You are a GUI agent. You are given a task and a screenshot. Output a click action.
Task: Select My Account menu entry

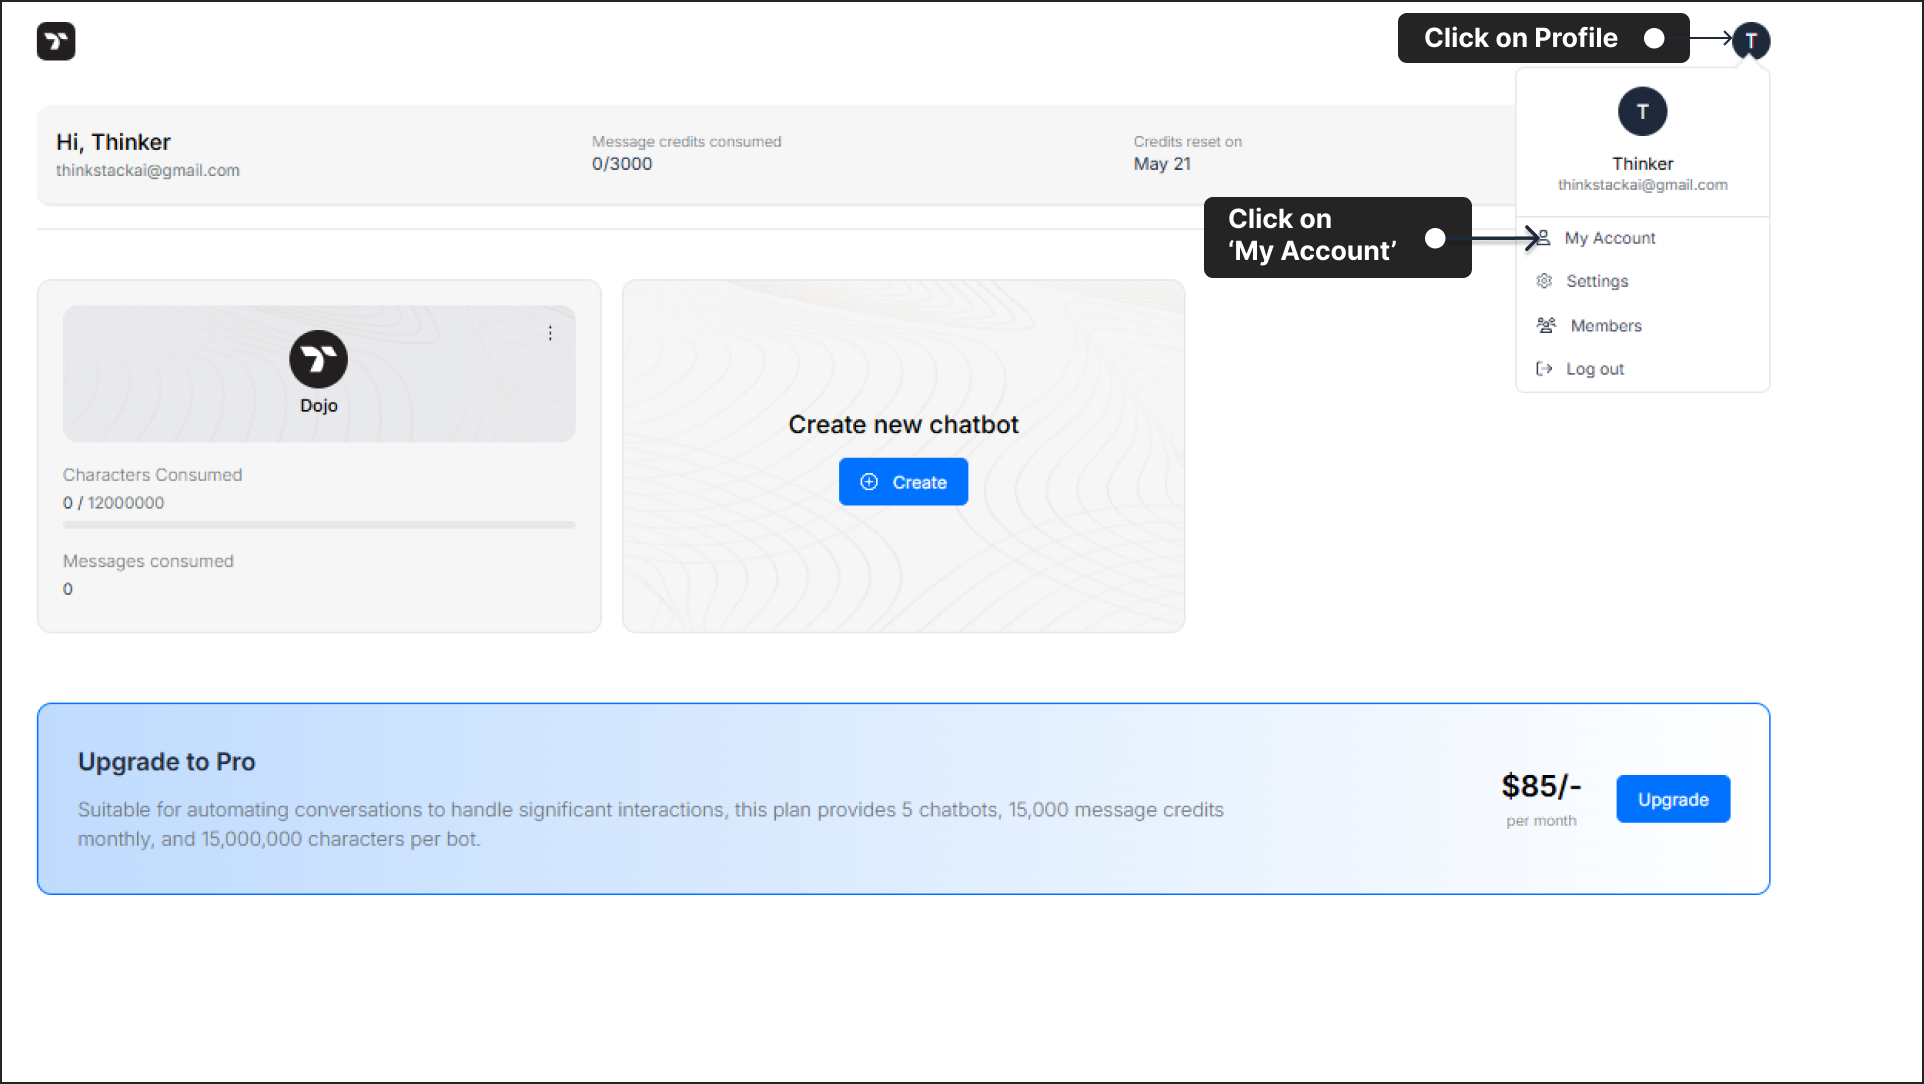click(x=1610, y=238)
